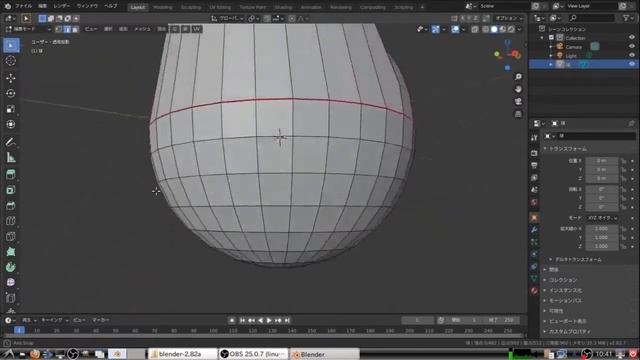This screenshot has width=640, height=360.
Task: Open the timeline キーイング menu
Action: (54, 320)
